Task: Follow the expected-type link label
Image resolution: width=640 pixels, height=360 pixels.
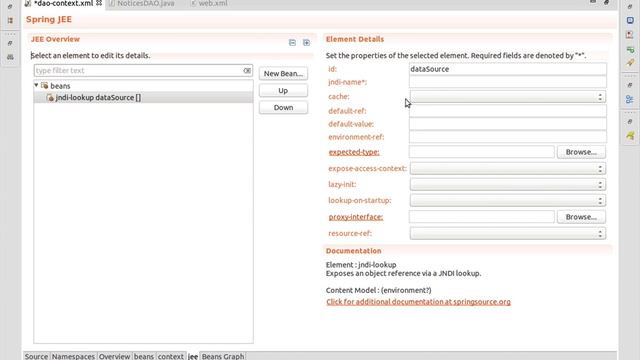Action: tap(354, 152)
